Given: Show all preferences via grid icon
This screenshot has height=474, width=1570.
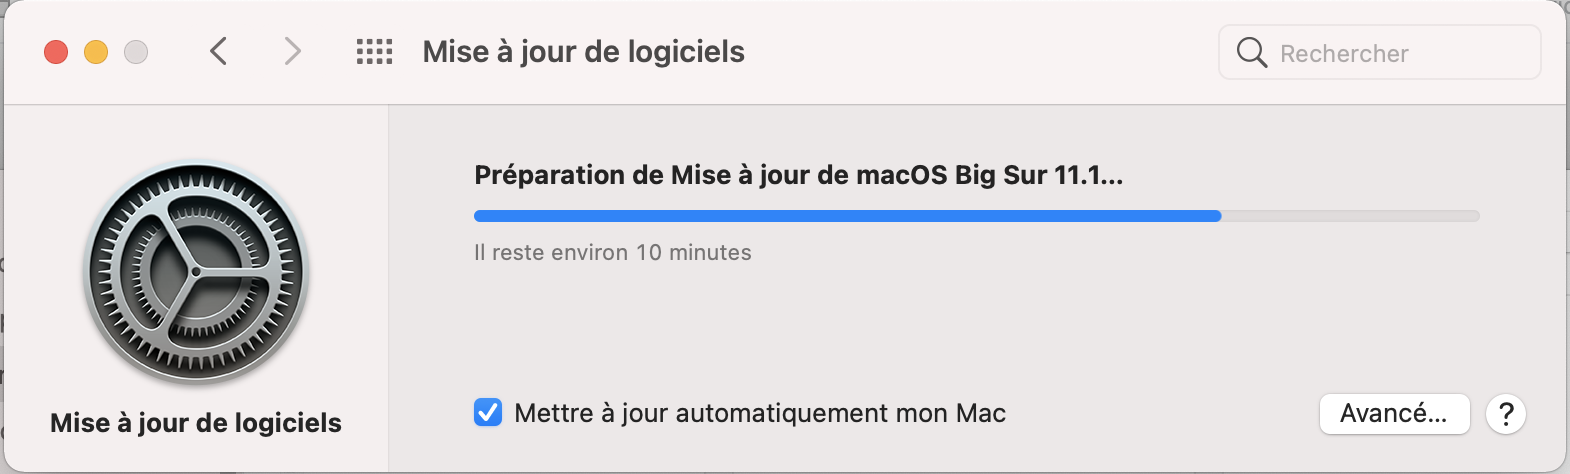Looking at the screenshot, I should point(375,52).
